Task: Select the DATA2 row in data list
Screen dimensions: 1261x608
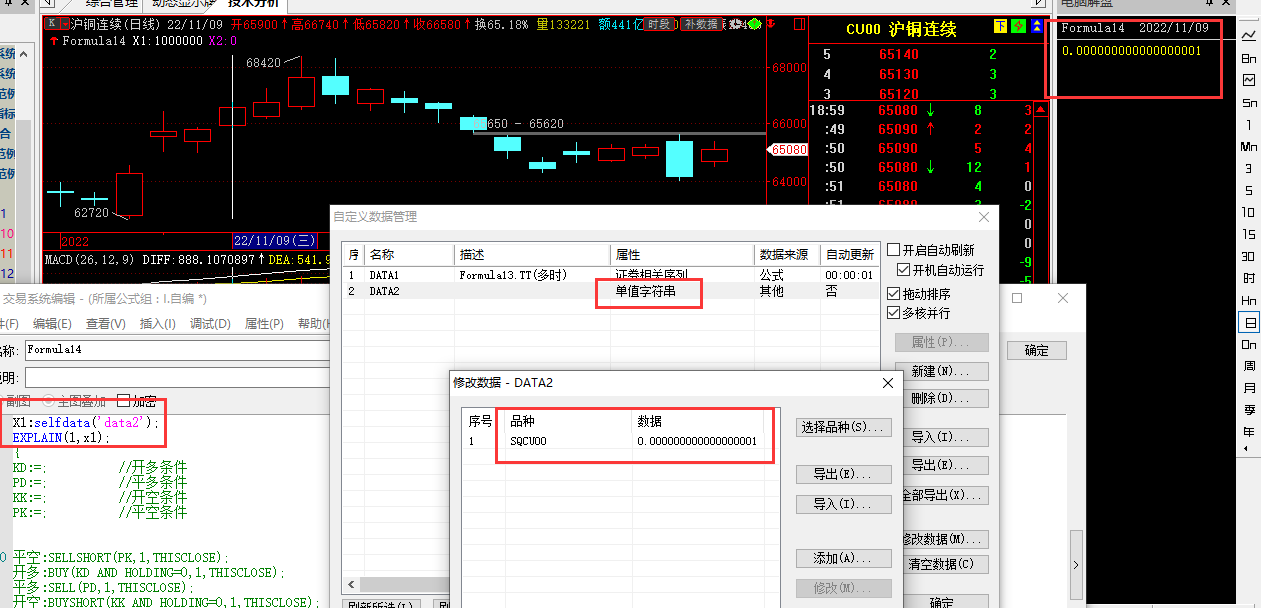Action: tap(610, 291)
